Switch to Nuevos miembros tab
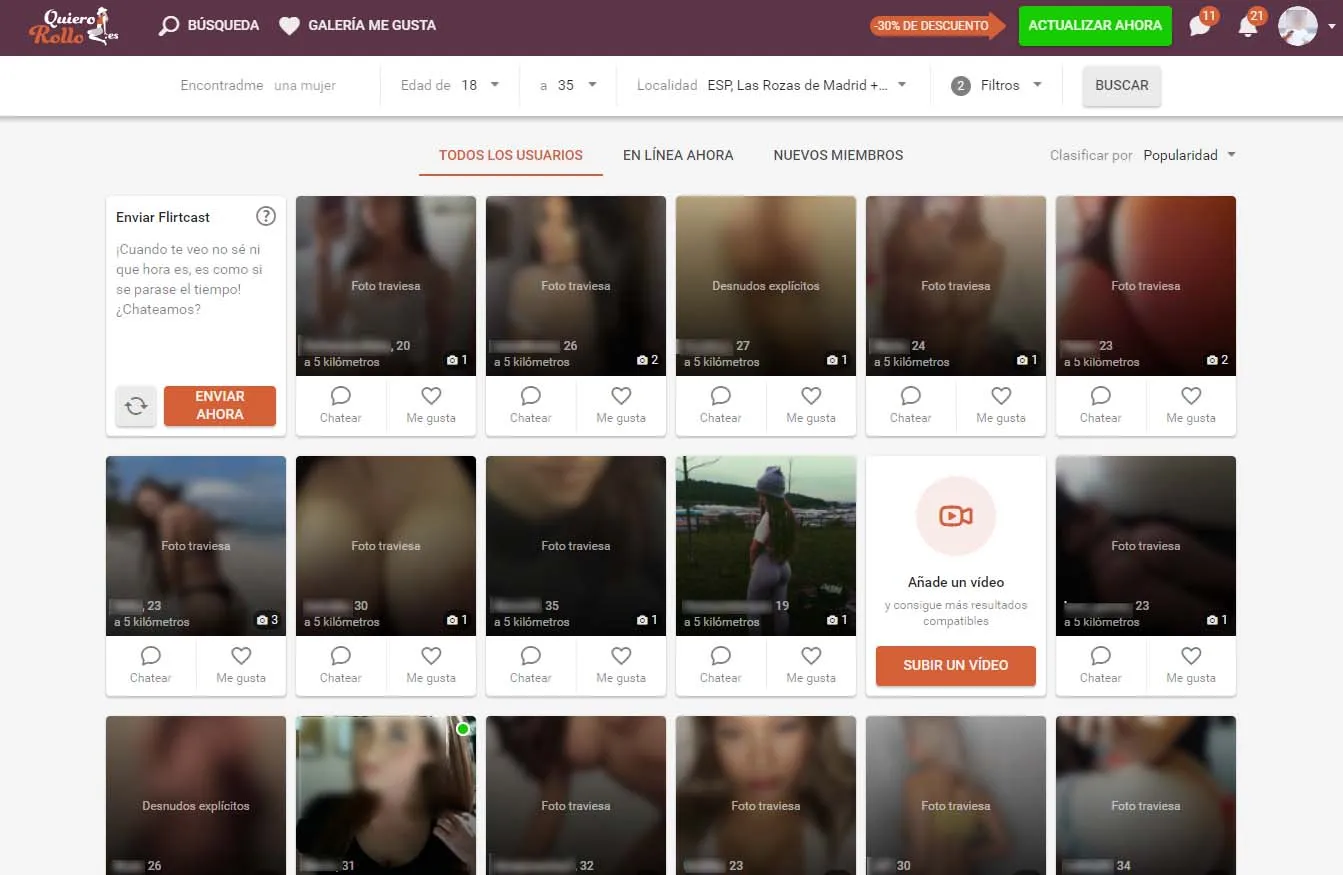1343x875 pixels. (838, 156)
